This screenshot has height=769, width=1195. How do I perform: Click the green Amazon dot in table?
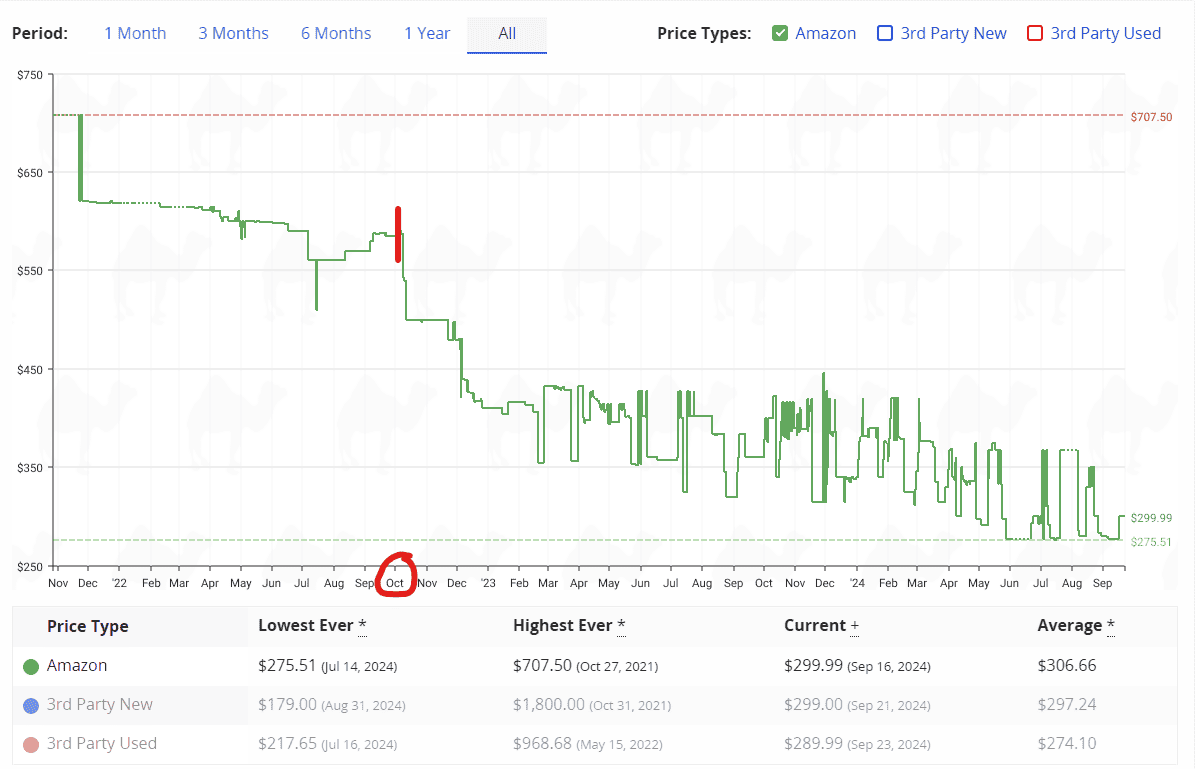(30, 667)
